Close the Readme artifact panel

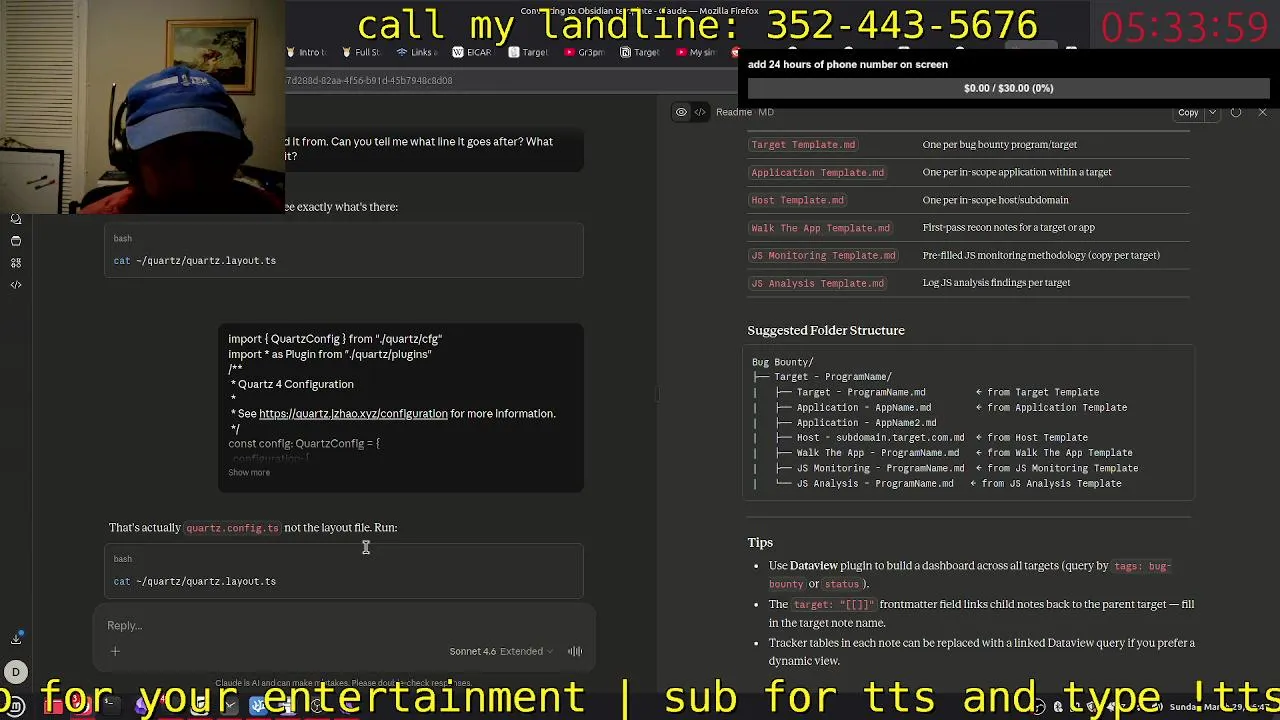tap(1262, 112)
